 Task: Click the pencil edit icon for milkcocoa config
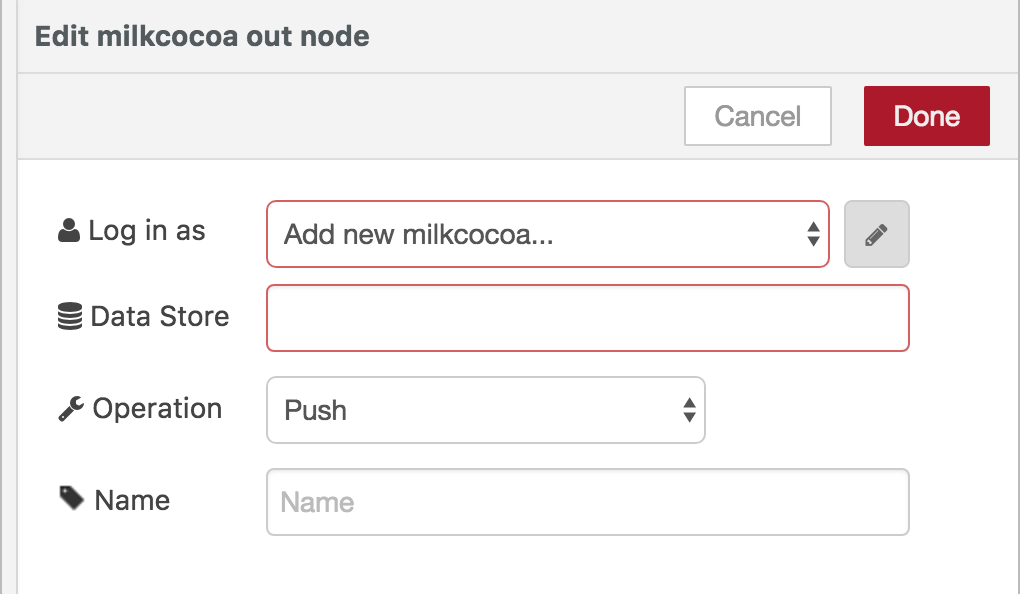point(877,235)
